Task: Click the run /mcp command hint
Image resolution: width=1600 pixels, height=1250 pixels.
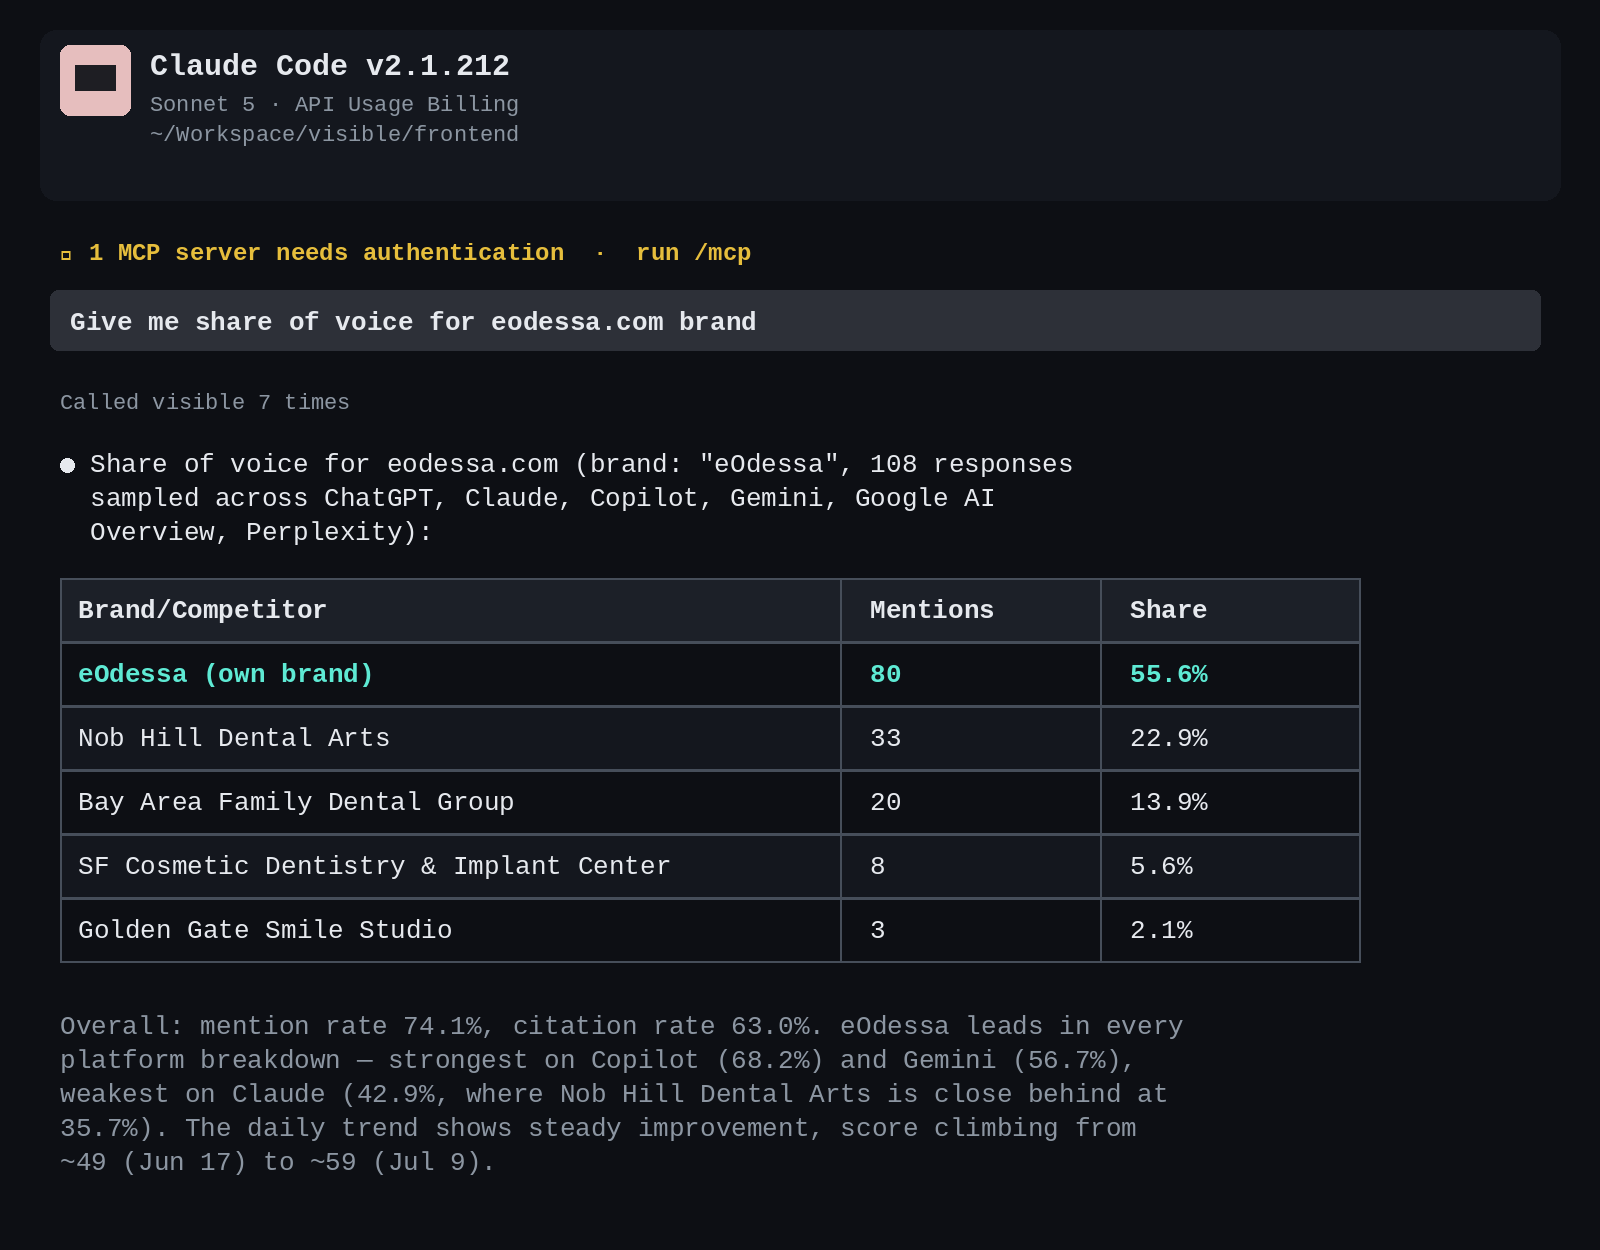Action: click(x=693, y=253)
